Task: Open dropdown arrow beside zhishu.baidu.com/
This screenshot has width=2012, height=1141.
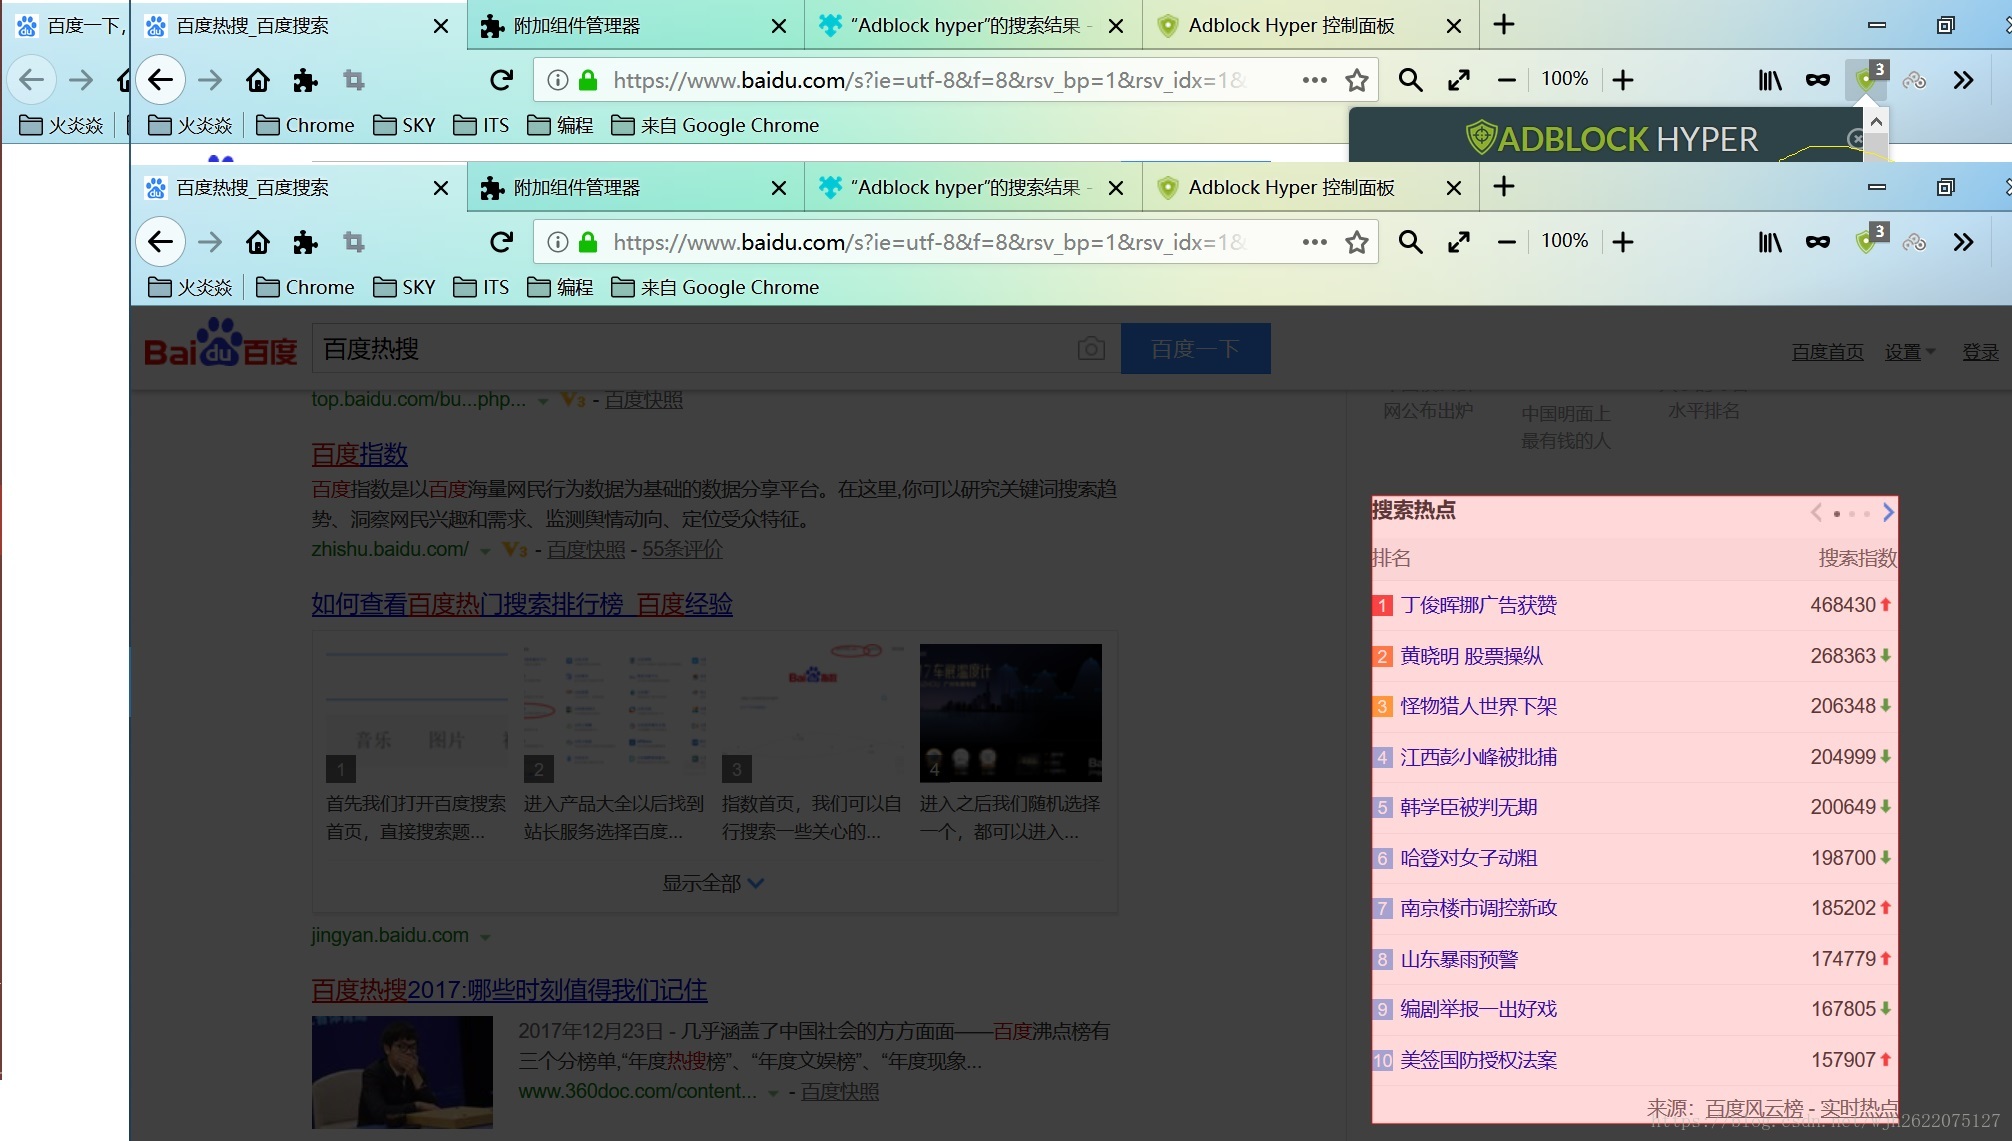Action: [x=485, y=550]
